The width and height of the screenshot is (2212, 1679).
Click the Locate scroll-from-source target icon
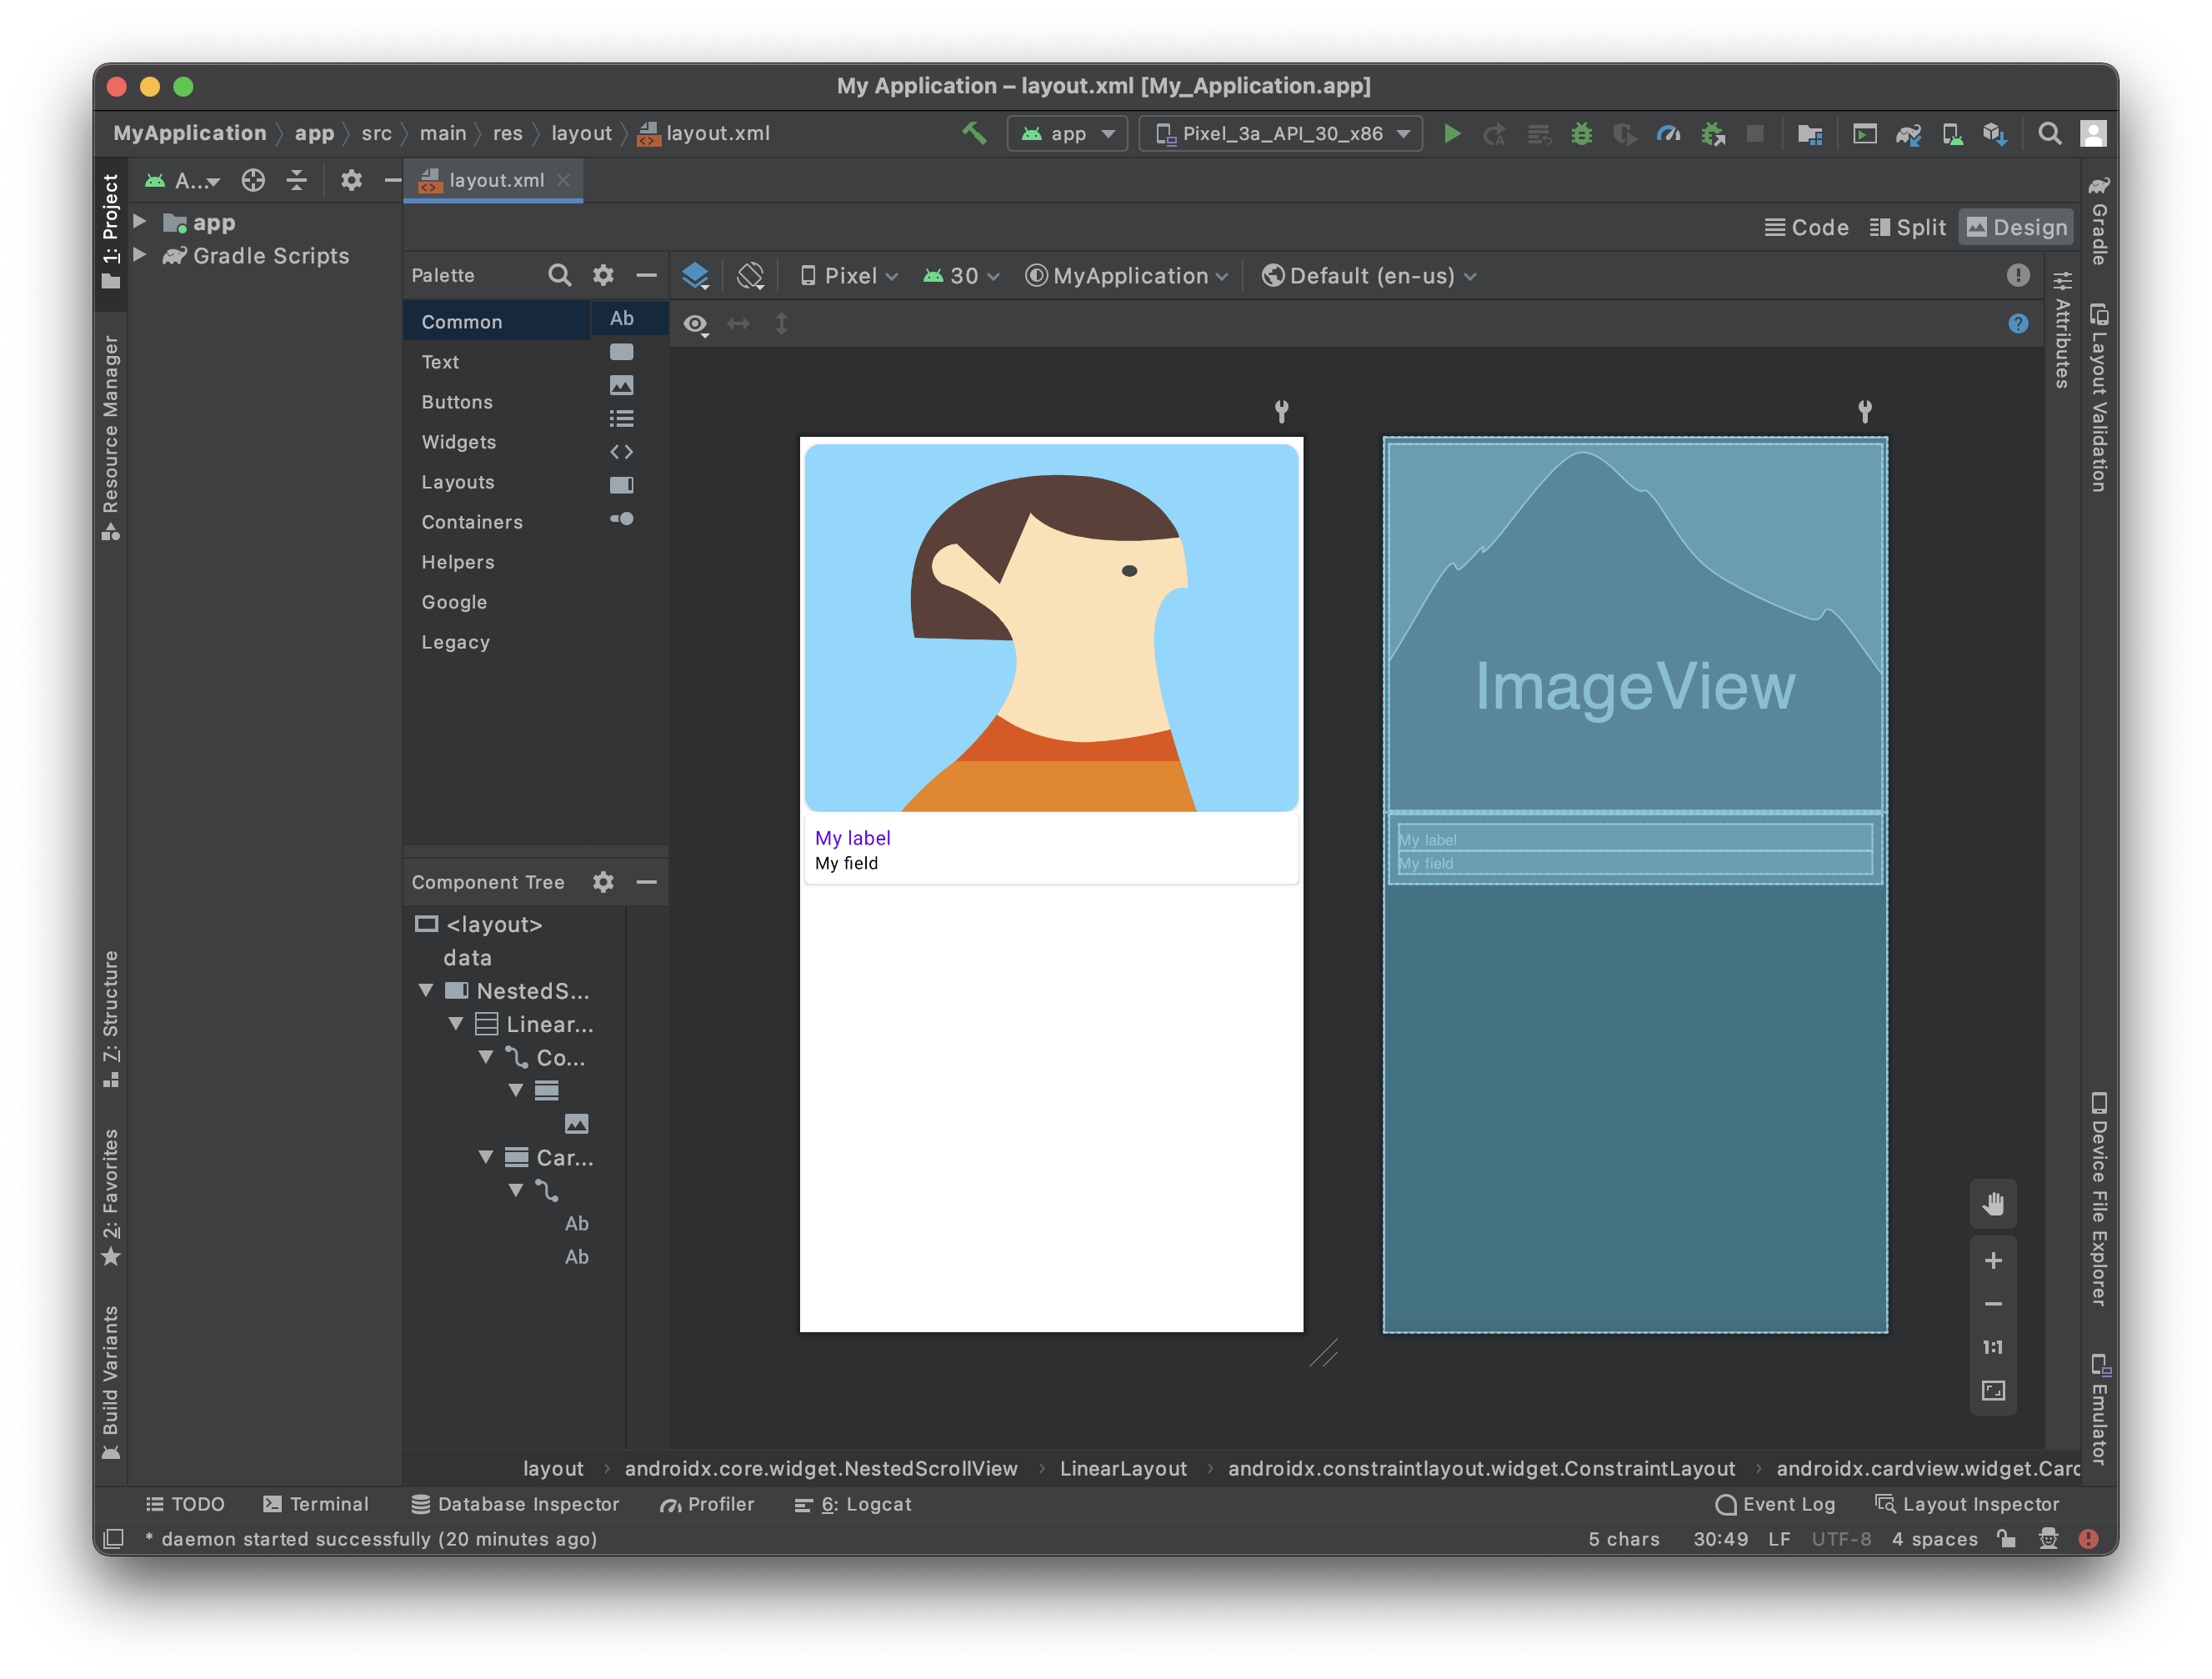point(253,180)
